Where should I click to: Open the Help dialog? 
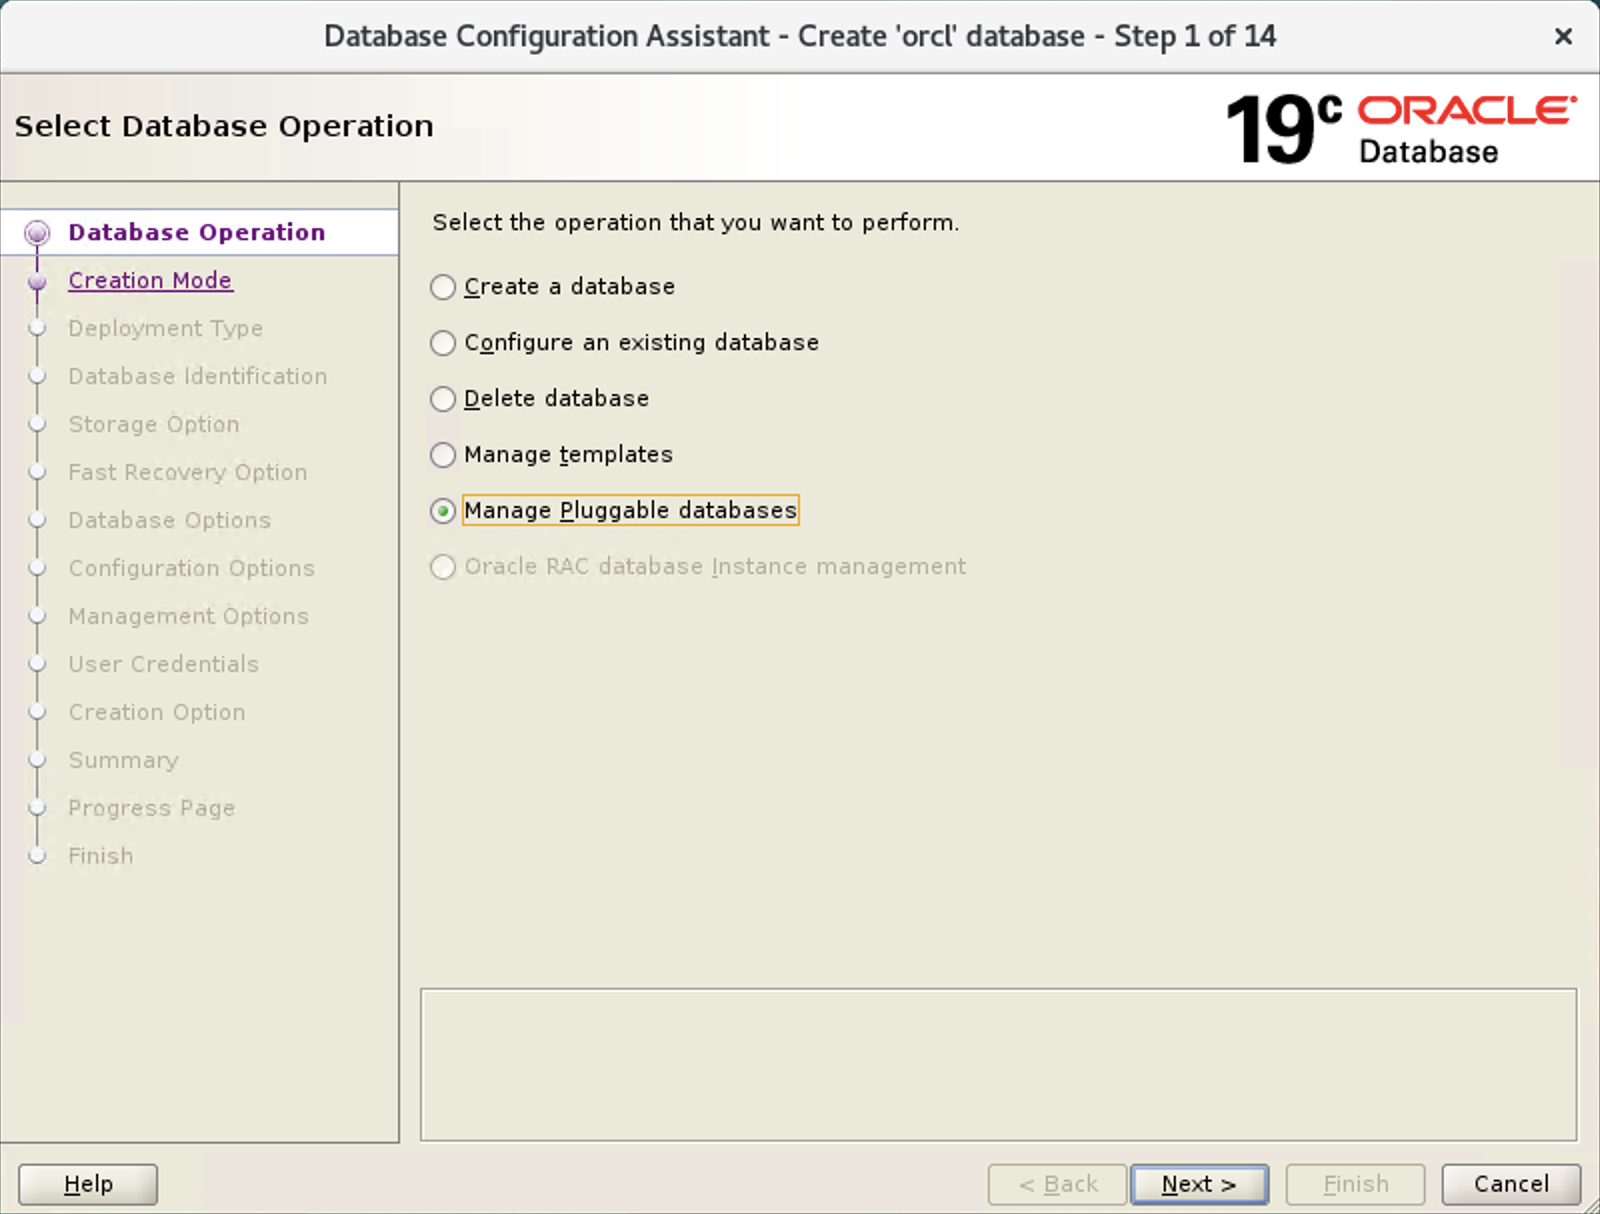88,1184
